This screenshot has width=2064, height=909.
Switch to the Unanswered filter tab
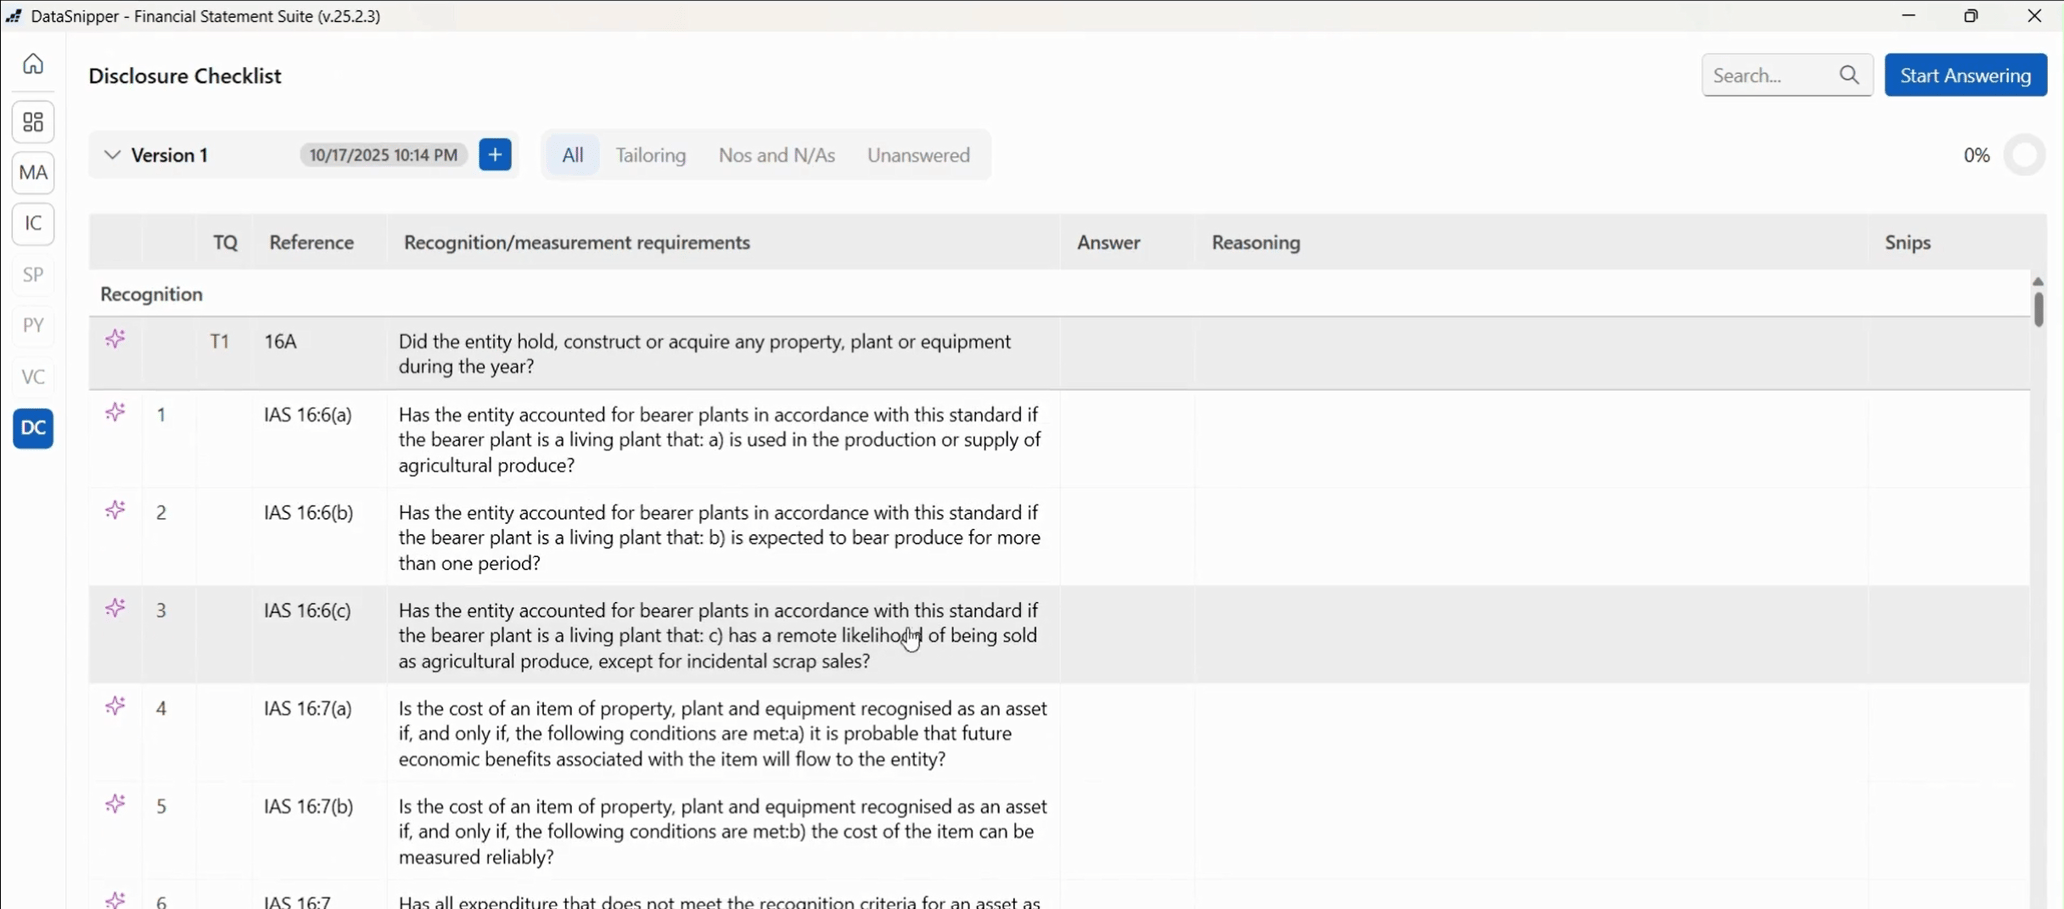click(918, 155)
